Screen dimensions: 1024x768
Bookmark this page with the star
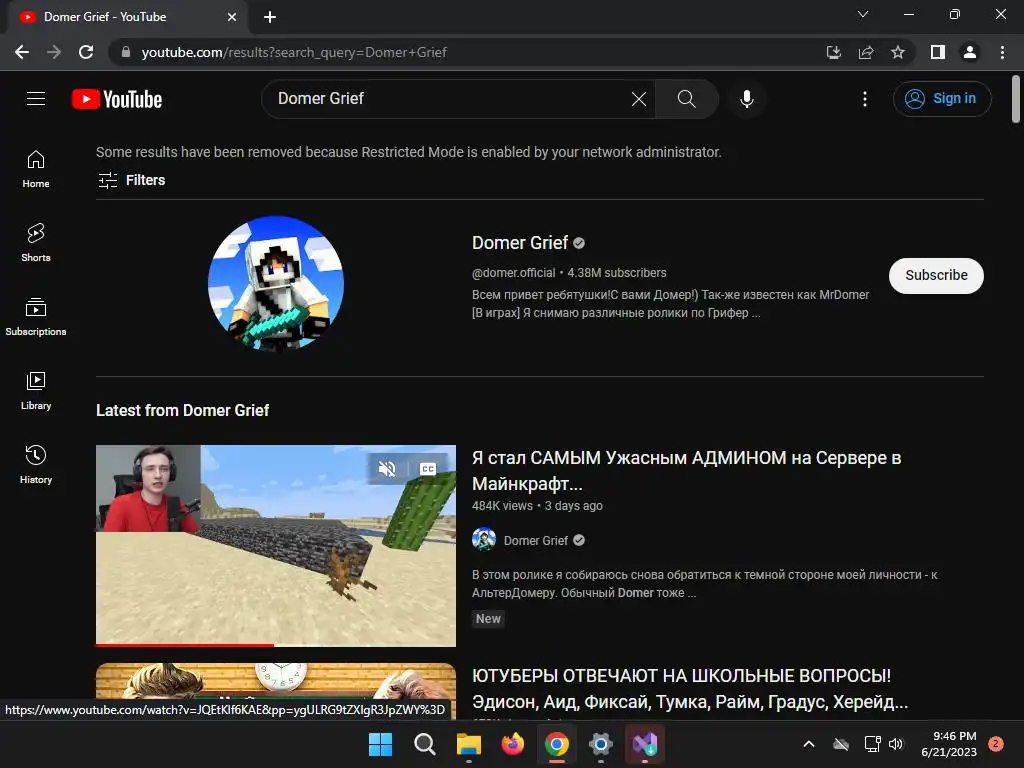click(897, 52)
